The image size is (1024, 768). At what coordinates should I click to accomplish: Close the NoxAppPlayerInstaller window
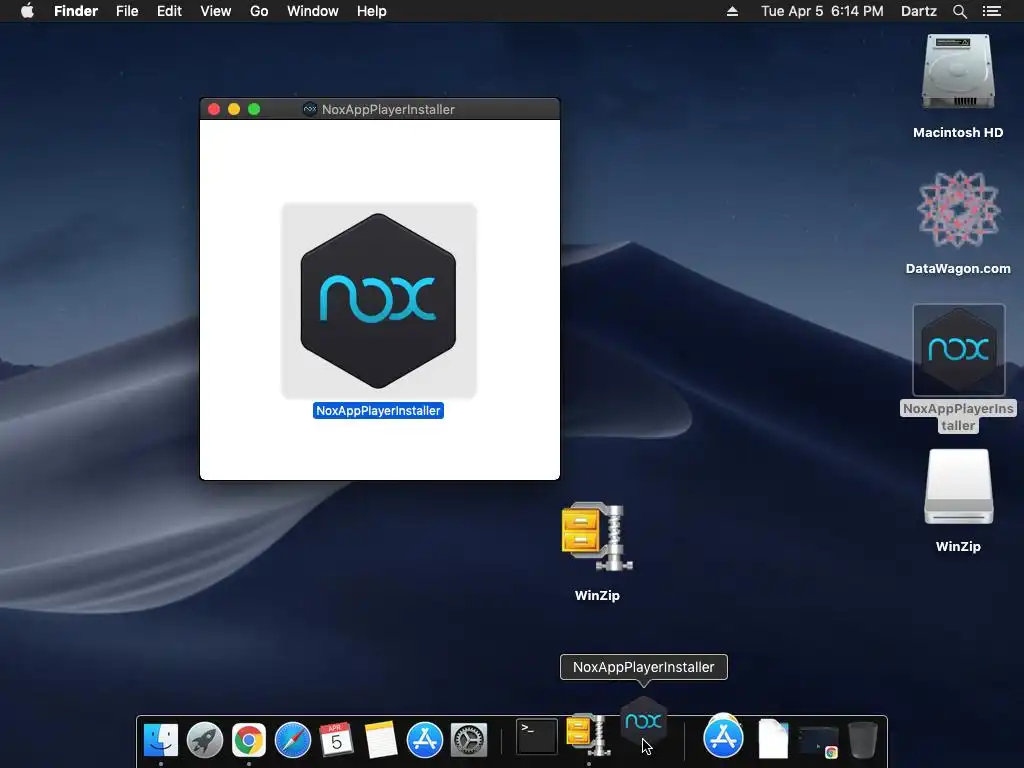214,109
